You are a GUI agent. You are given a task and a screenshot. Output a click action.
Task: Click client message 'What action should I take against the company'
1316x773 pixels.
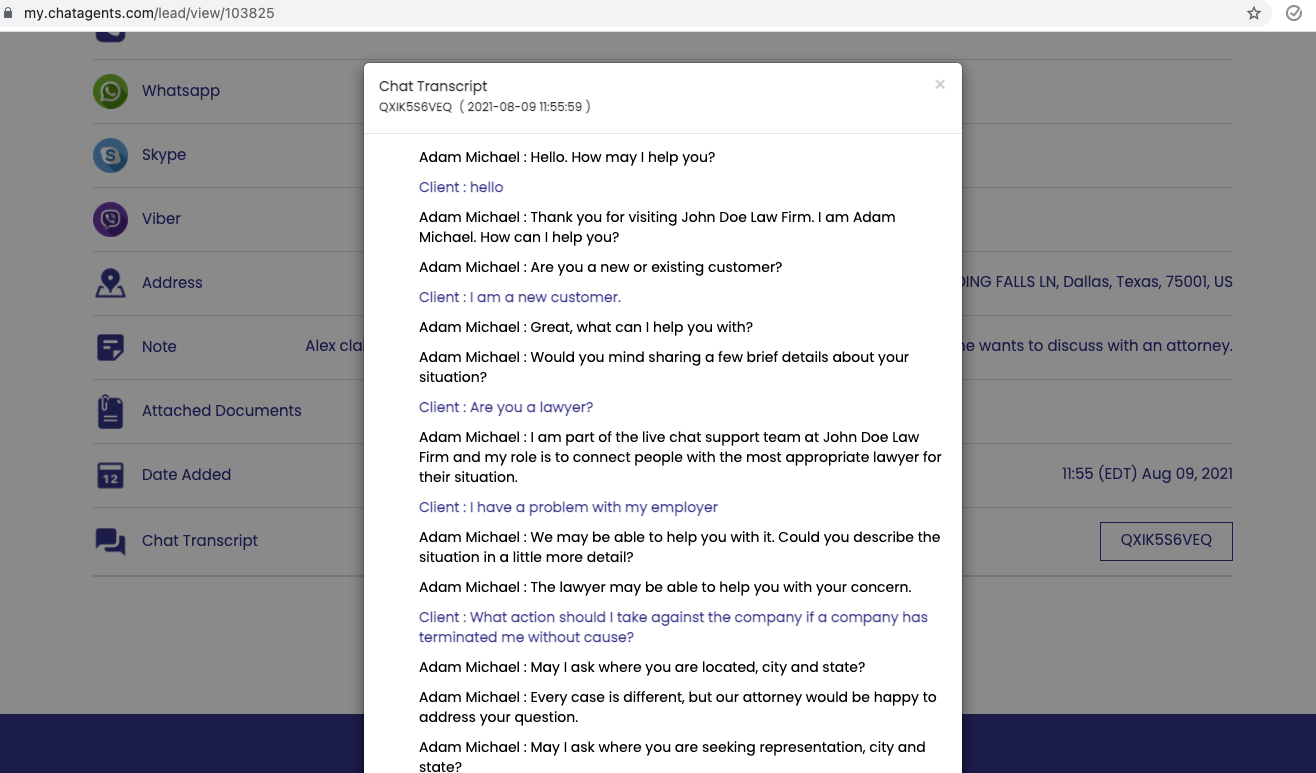pyautogui.click(x=673, y=627)
